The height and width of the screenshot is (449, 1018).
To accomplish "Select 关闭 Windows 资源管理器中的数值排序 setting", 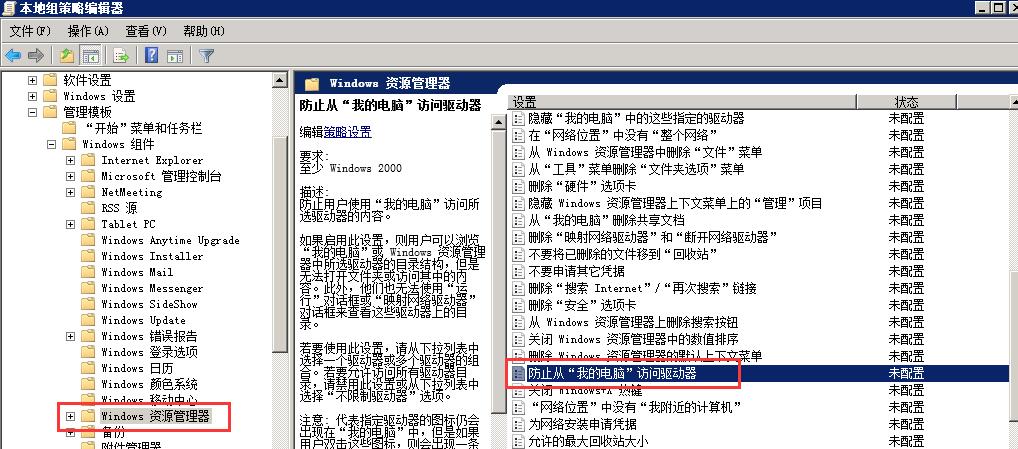I will pyautogui.click(x=633, y=339).
